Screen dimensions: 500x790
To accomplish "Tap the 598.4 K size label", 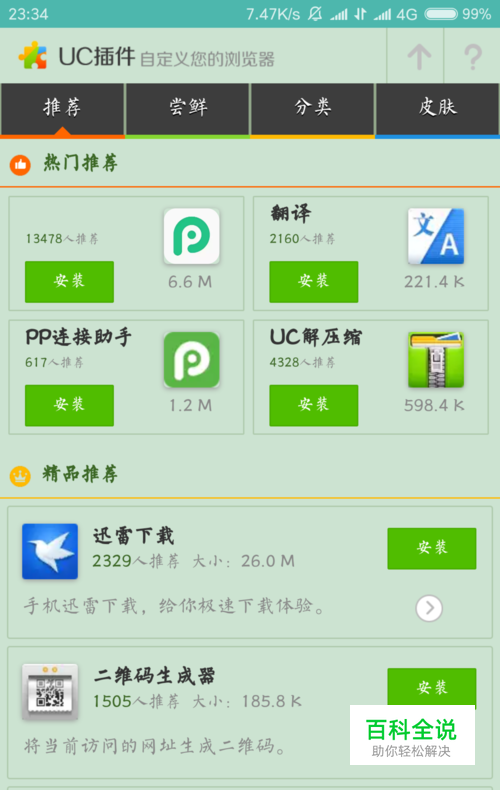I will point(434,405).
